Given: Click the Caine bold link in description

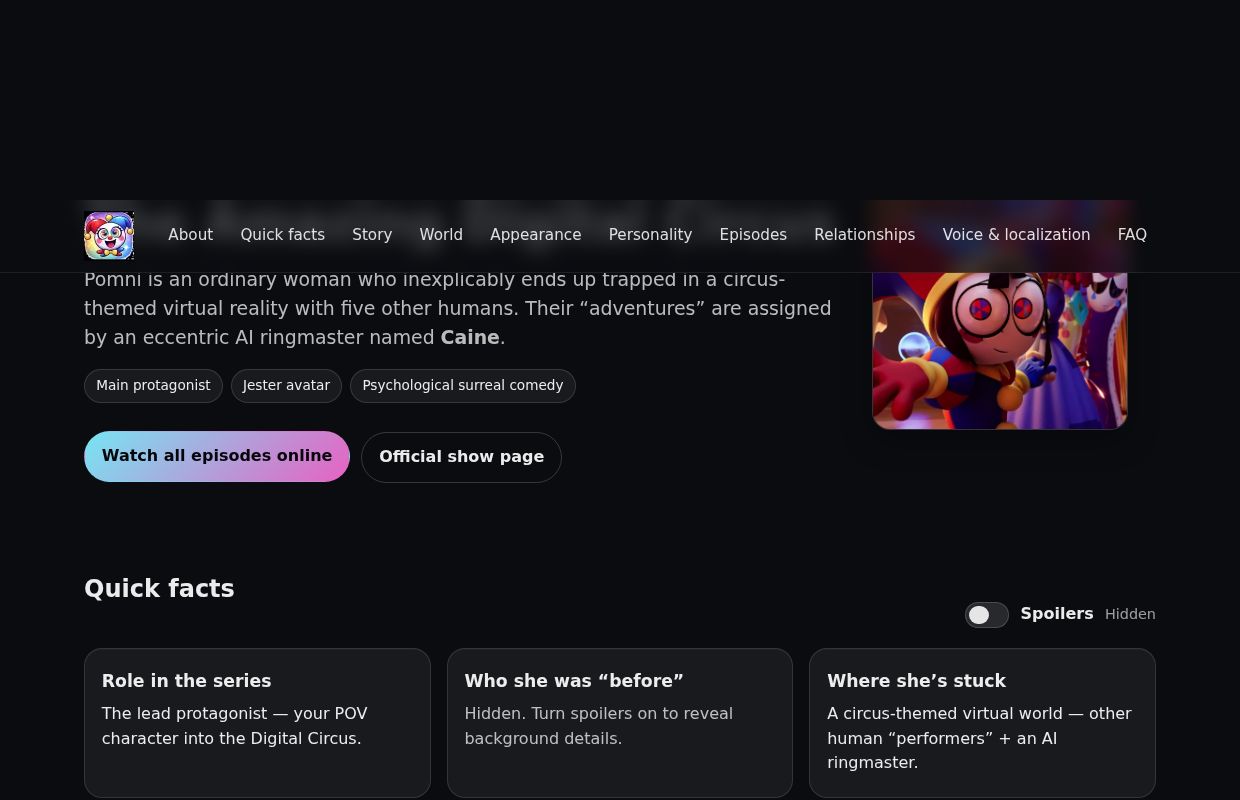Looking at the screenshot, I should point(469,337).
